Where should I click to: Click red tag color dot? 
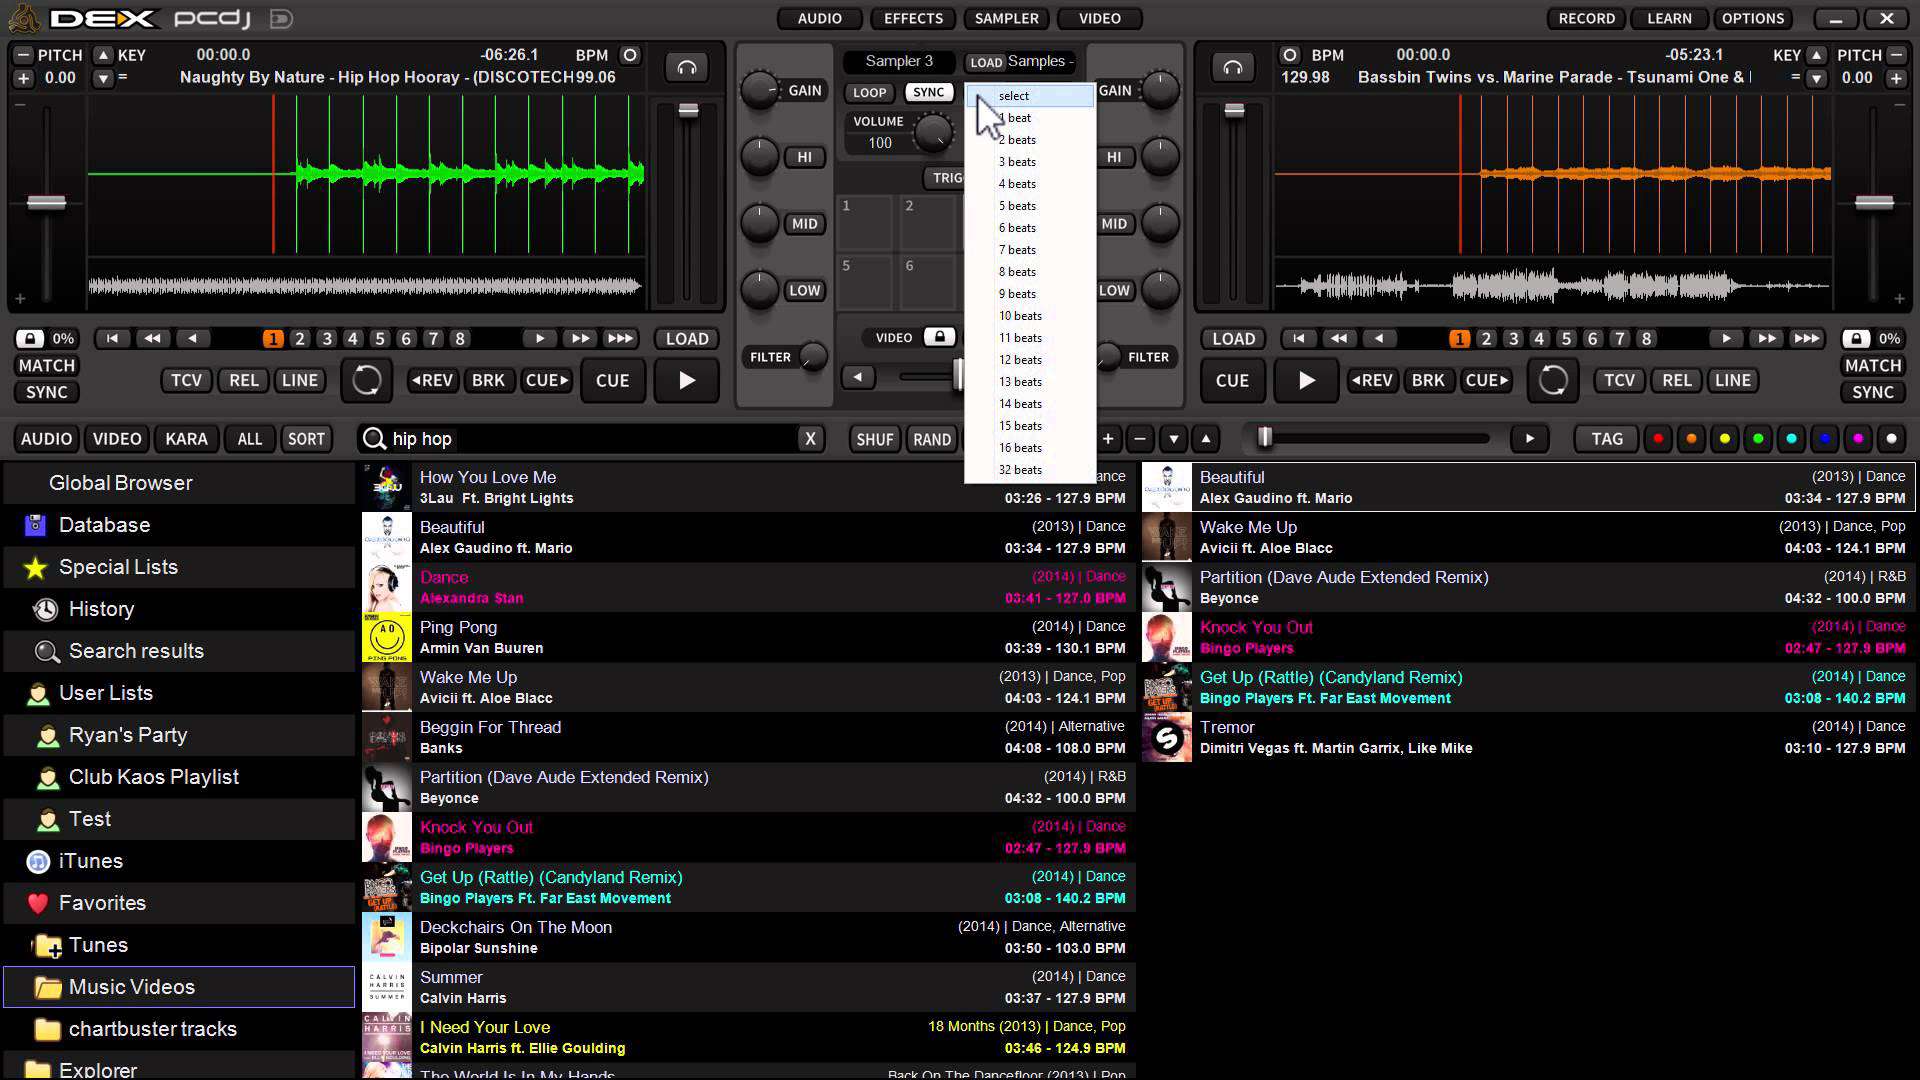(1658, 438)
